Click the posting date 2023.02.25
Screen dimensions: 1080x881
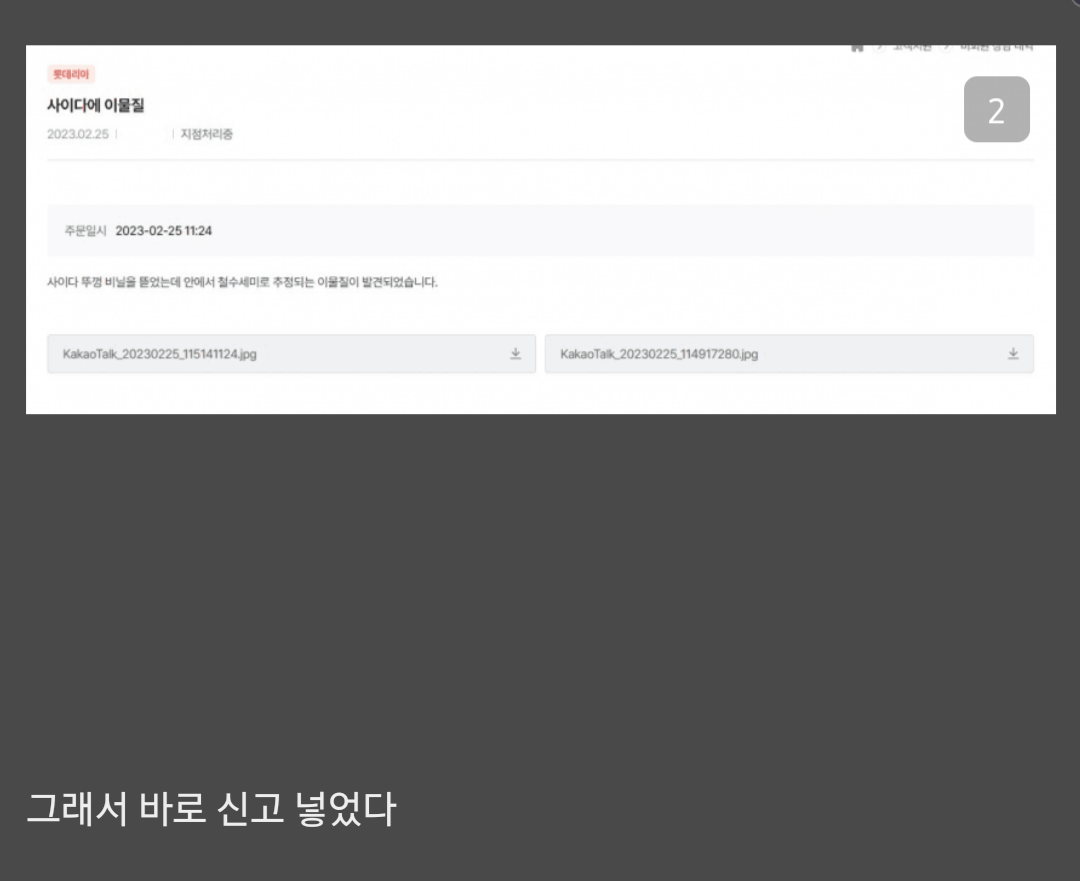[x=78, y=134]
